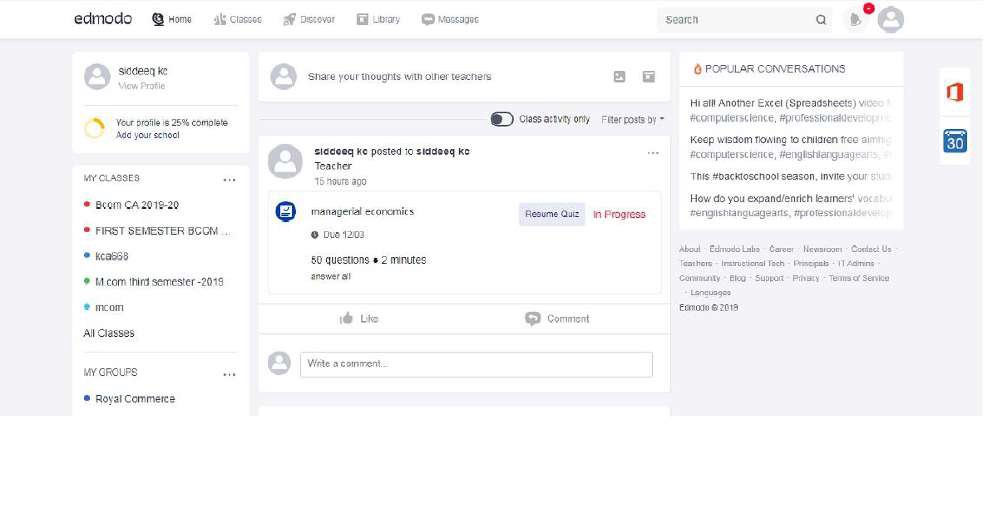
Task: Click the Blog footer link
Action: click(737, 278)
